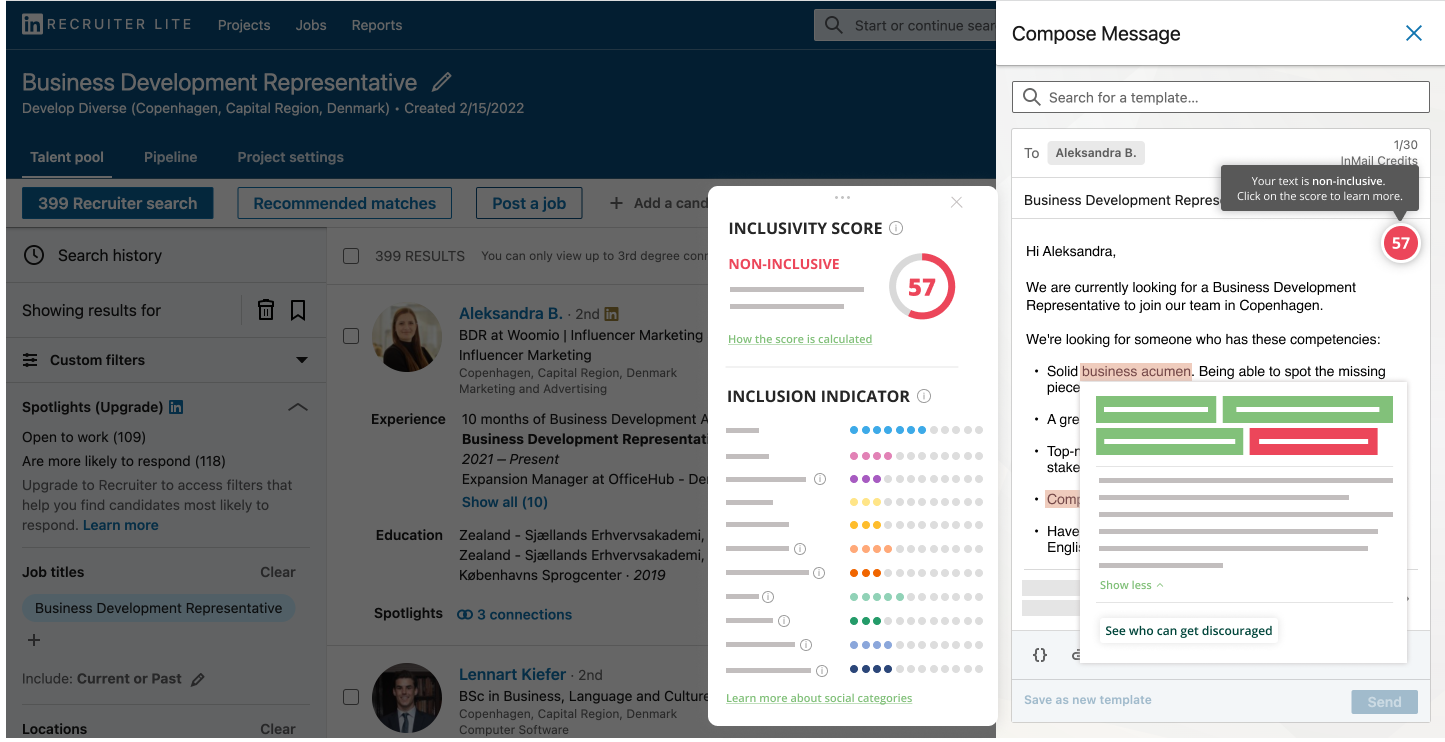Screen dimensions: 1445x742
Task: Click the message subject line field
Action: tap(1122, 200)
